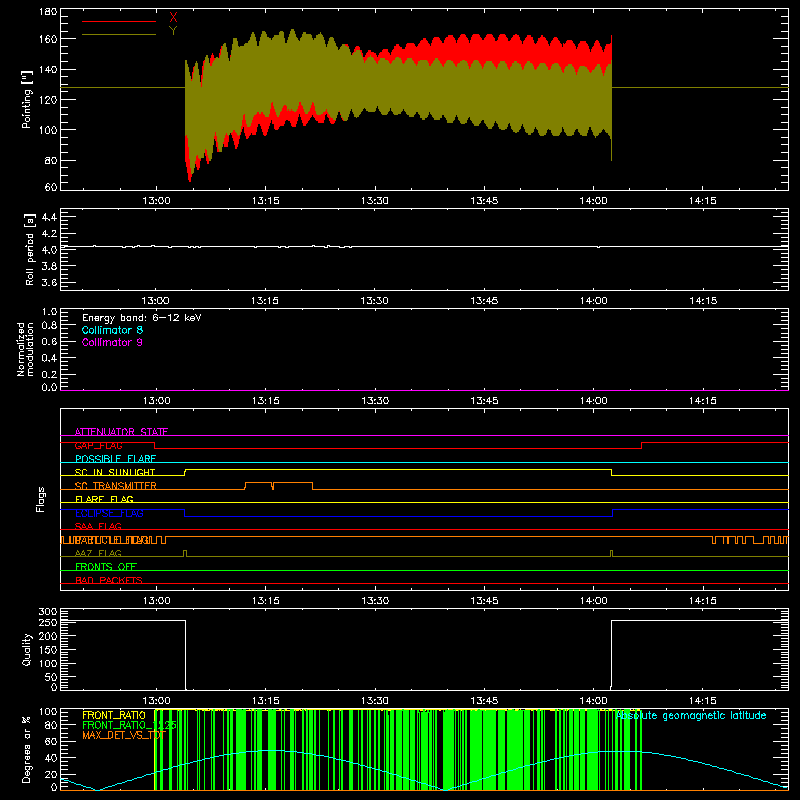
Task: Click the 14:00 tick under Roll period plot
Action: click(593, 301)
